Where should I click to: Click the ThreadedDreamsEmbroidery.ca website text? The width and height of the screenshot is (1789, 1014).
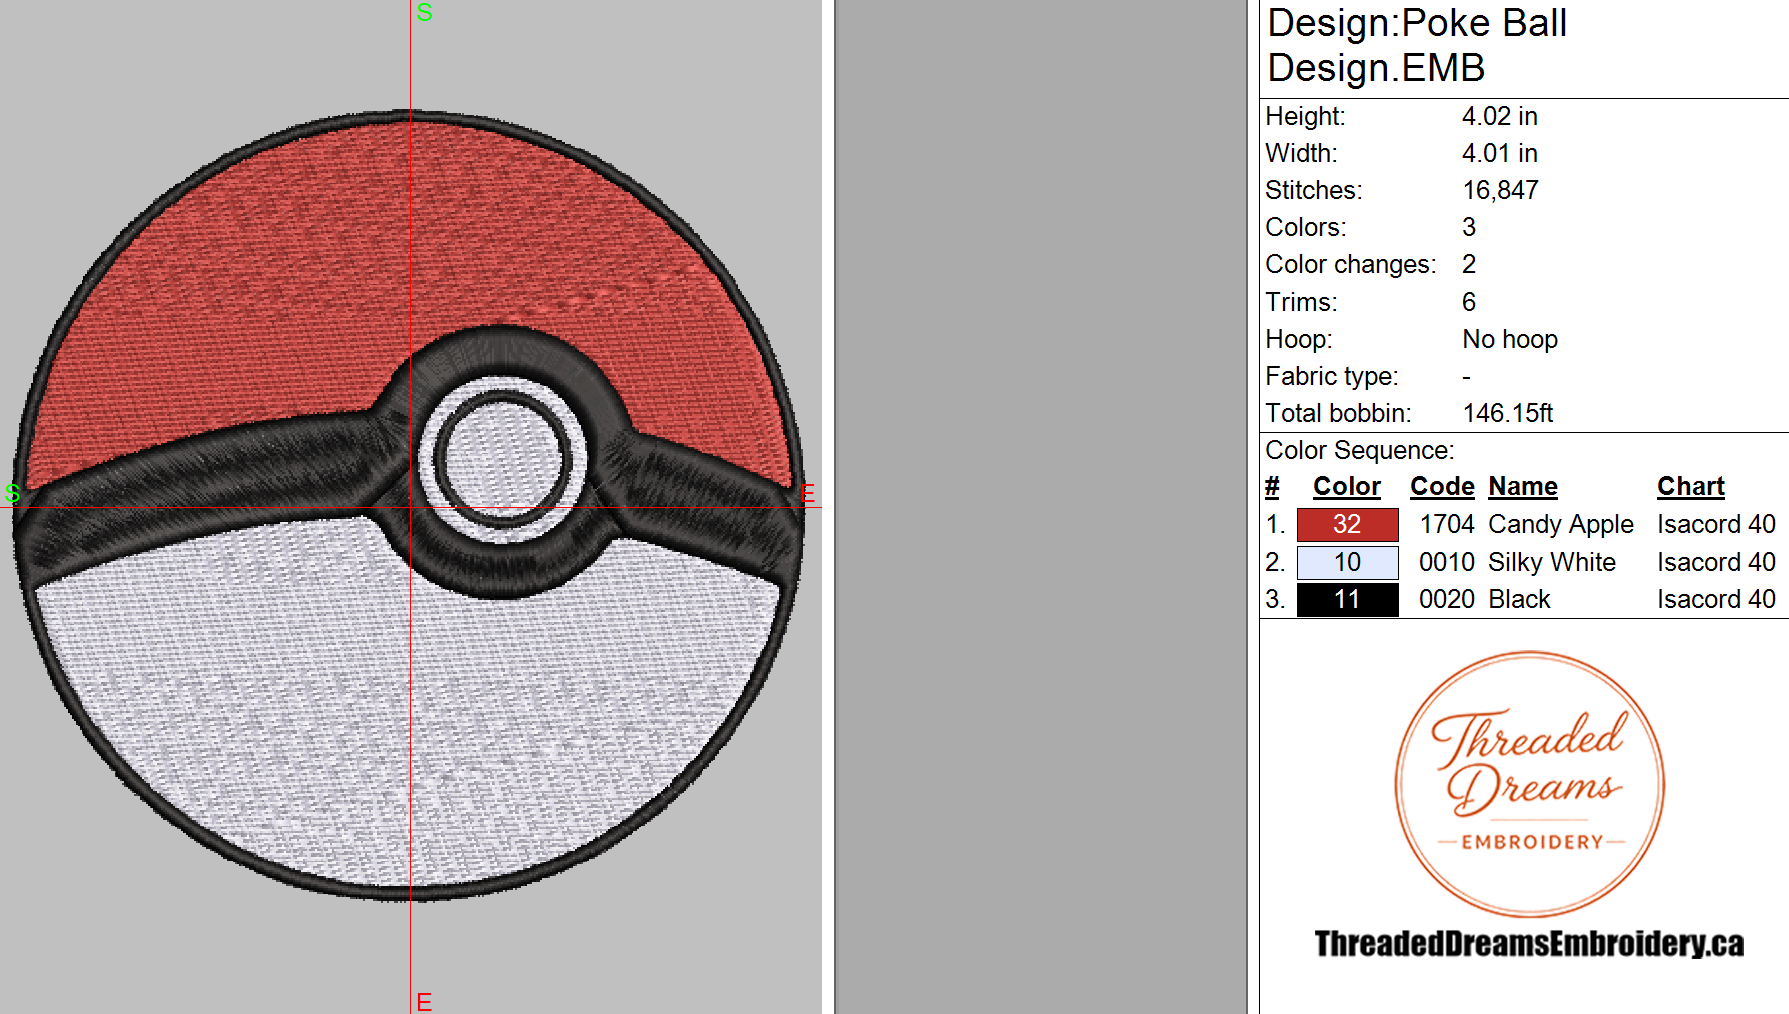(x=1529, y=943)
